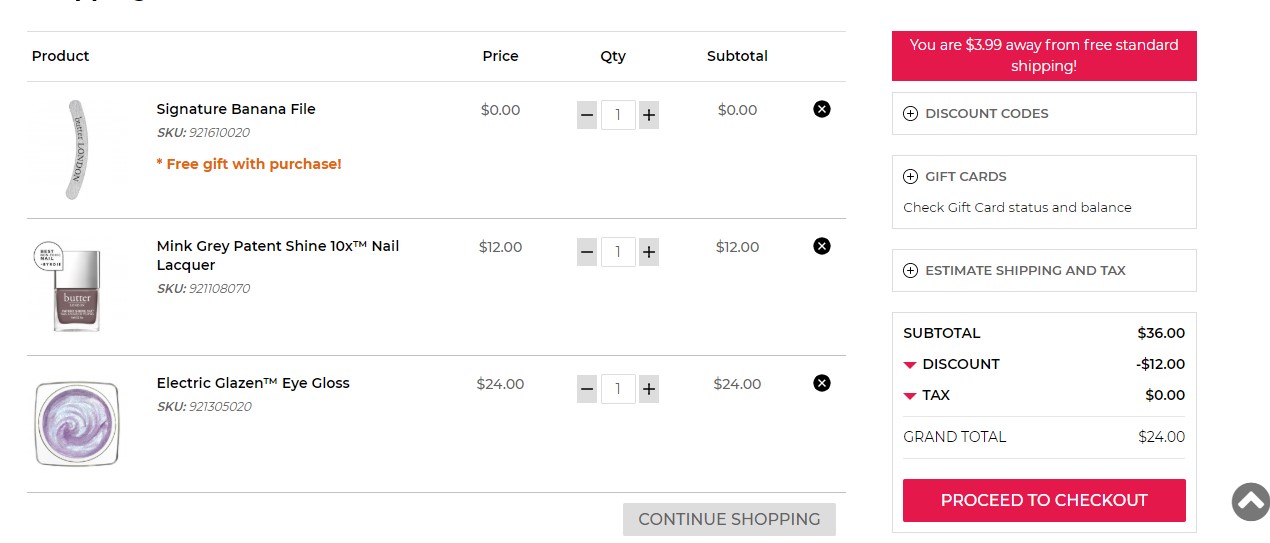Increase quantity of Electric Glazen Eye Gloss

[649, 390]
